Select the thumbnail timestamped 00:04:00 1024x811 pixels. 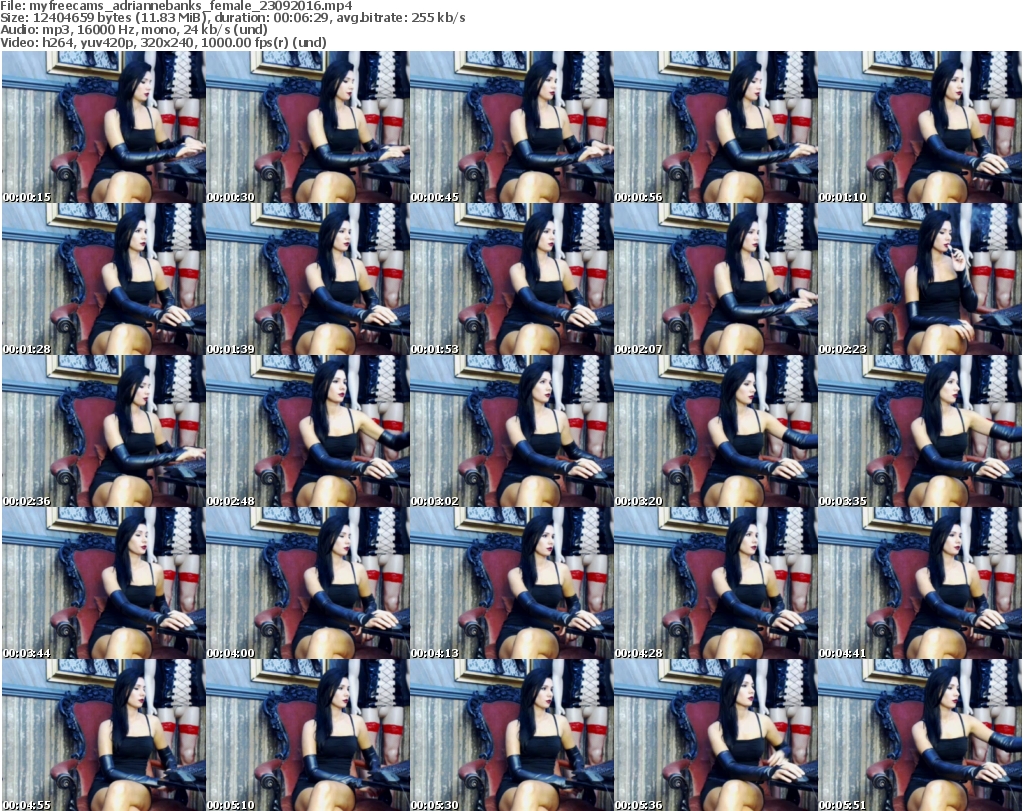tap(308, 583)
